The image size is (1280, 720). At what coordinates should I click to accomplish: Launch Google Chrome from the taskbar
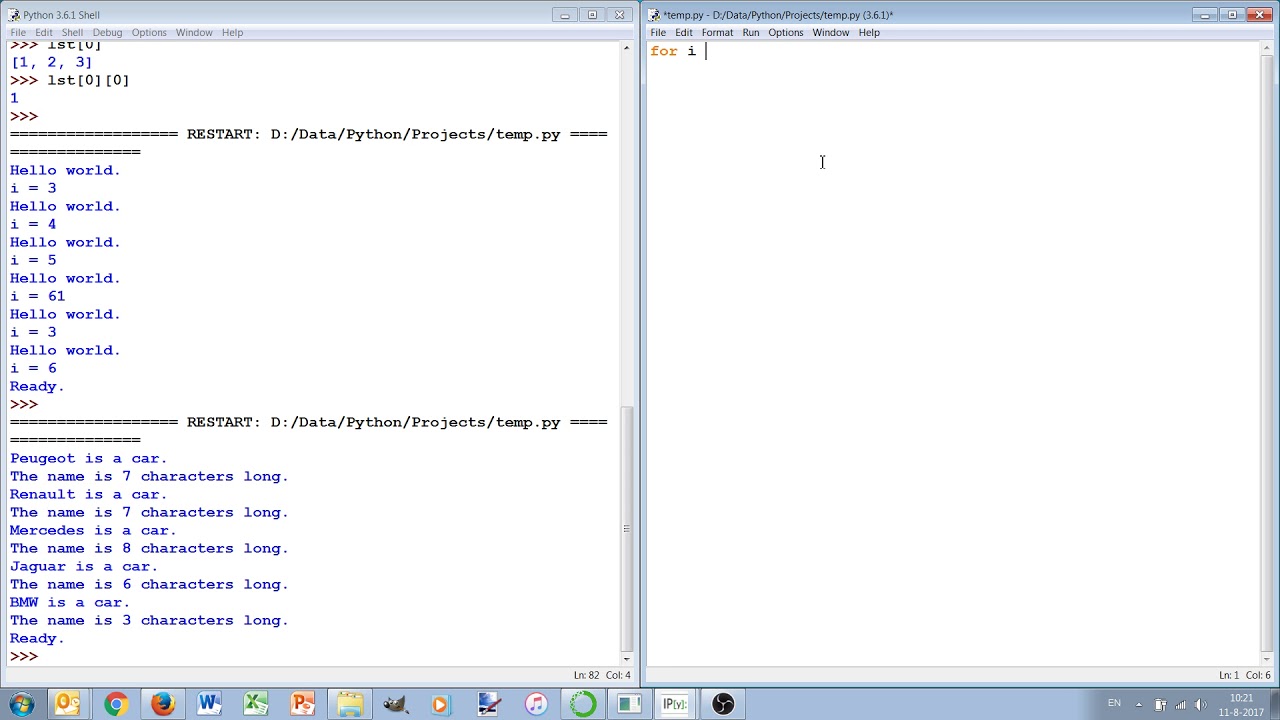point(116,704)
